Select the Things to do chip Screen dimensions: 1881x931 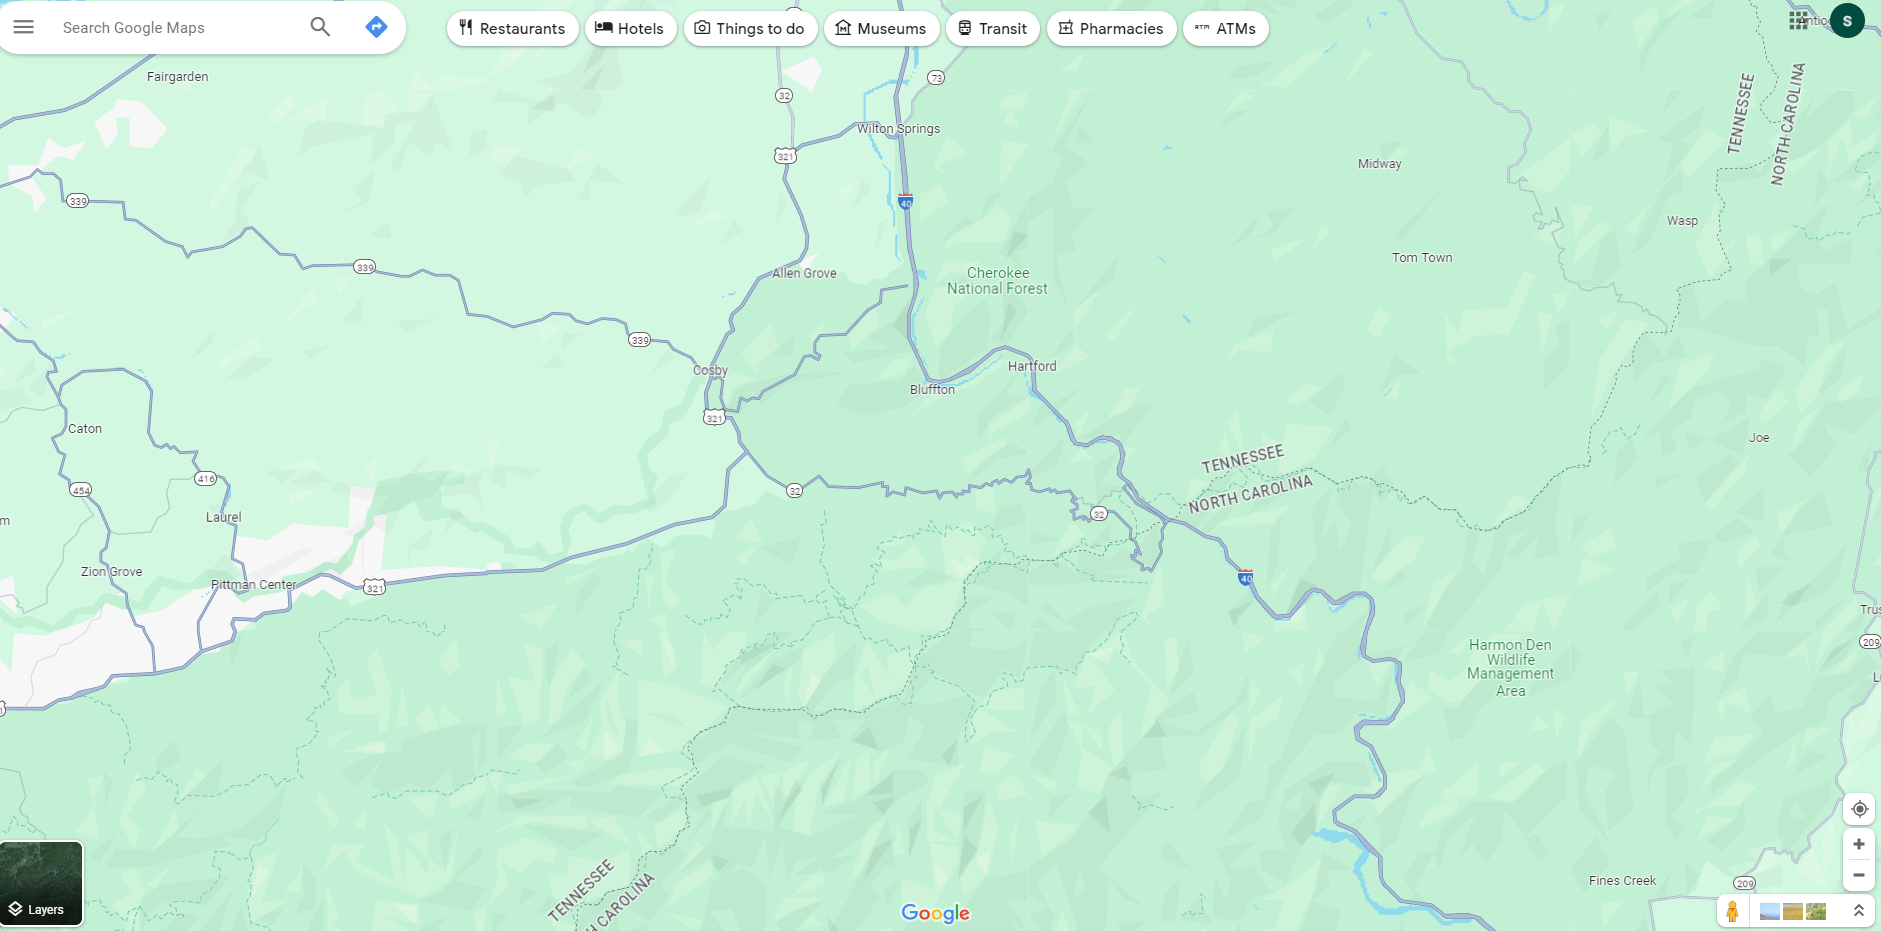click(x=750, y=29)
